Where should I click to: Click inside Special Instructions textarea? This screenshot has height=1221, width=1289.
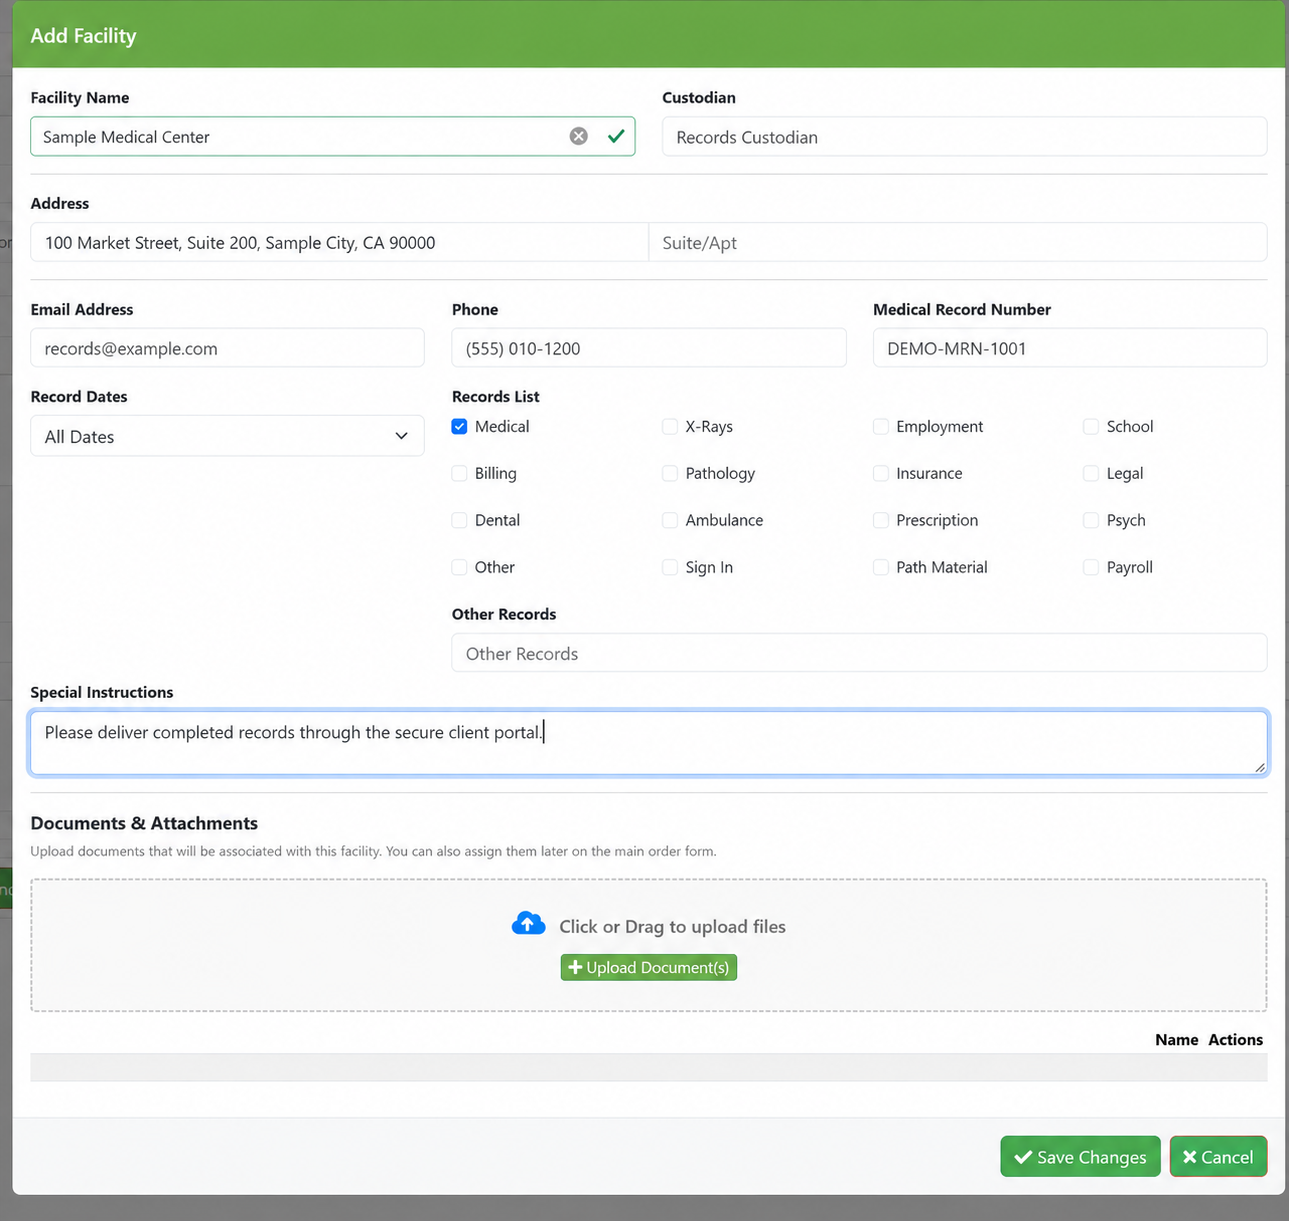coord(649,743)
